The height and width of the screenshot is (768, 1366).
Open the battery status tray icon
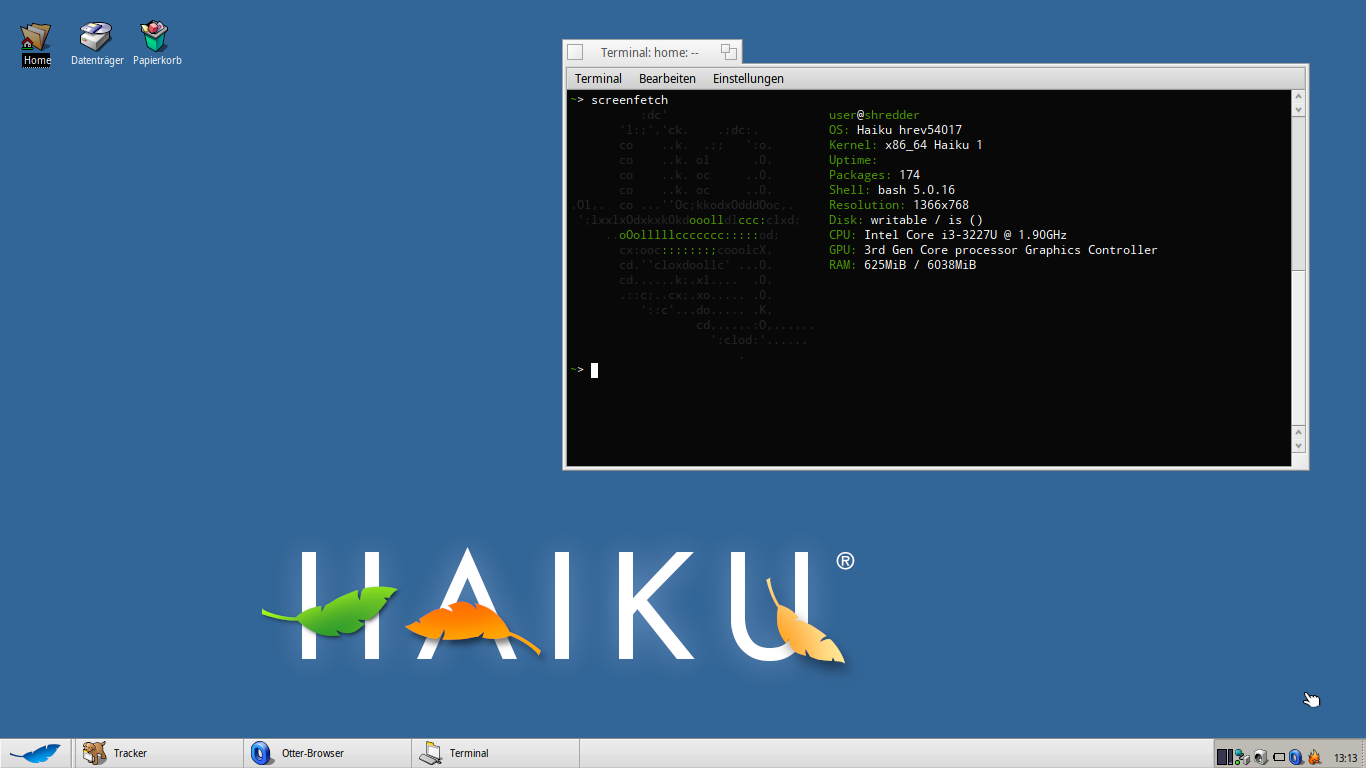click(x=1279, y=757)
